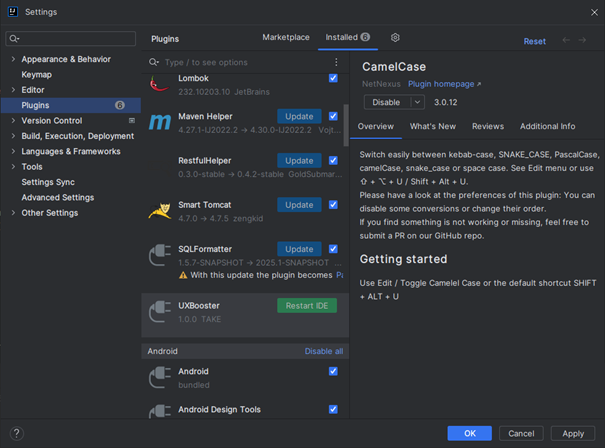The image size is (605, 448).
Task: Click the Version Control project-level indicator icon
Action: tap(132, 120)
